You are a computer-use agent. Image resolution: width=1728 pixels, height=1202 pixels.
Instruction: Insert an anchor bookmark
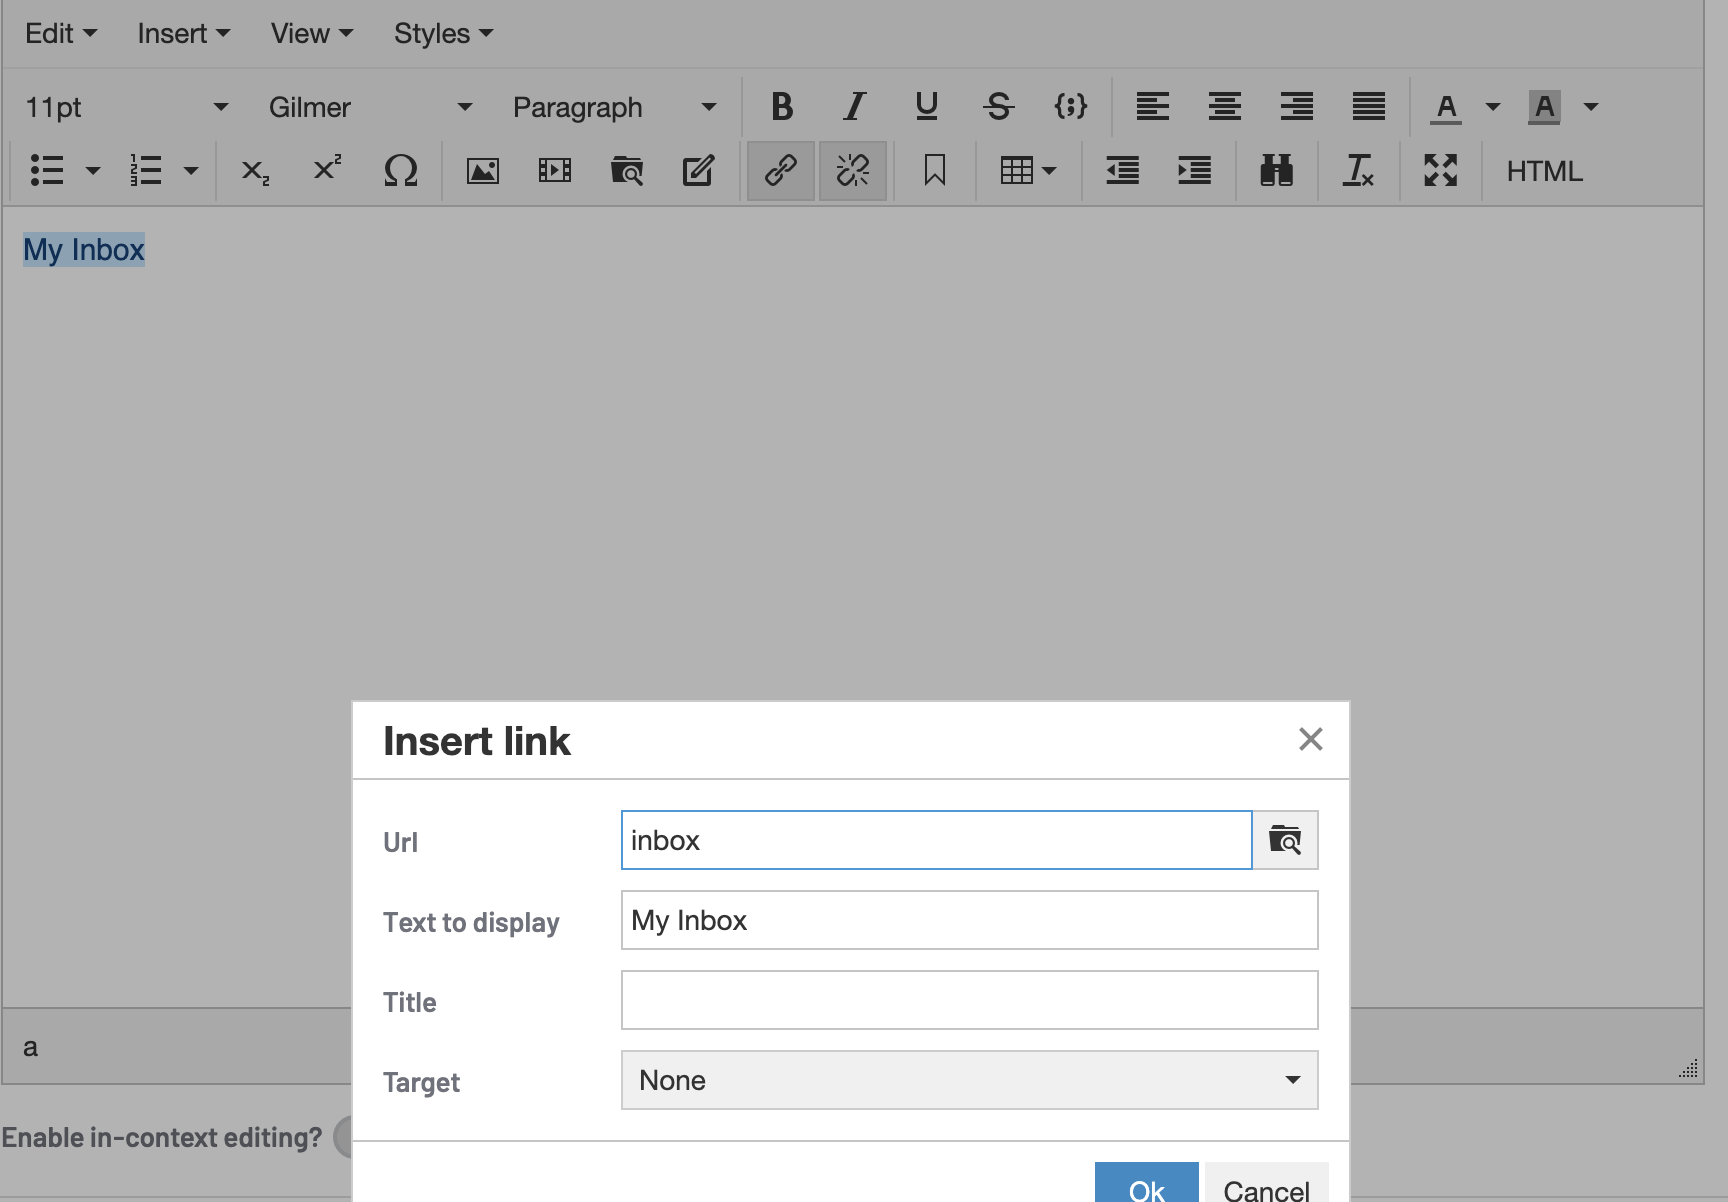pyautogui.click(x=934, y=171)
